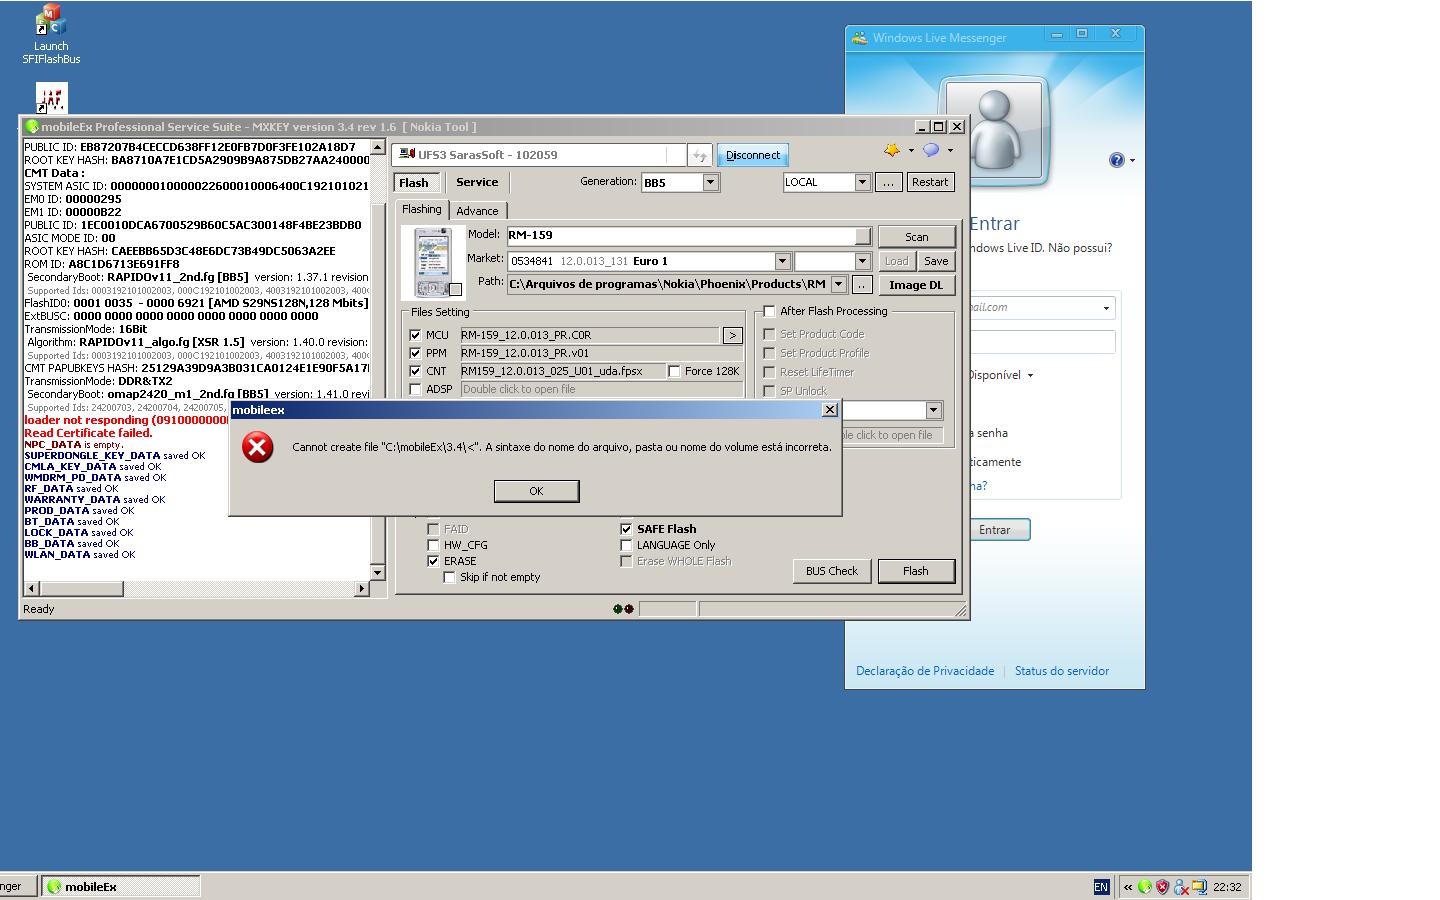Screen dimensions: 1440x900
Task: Click the red security shield tray icon
Action: pos(1163,887)
